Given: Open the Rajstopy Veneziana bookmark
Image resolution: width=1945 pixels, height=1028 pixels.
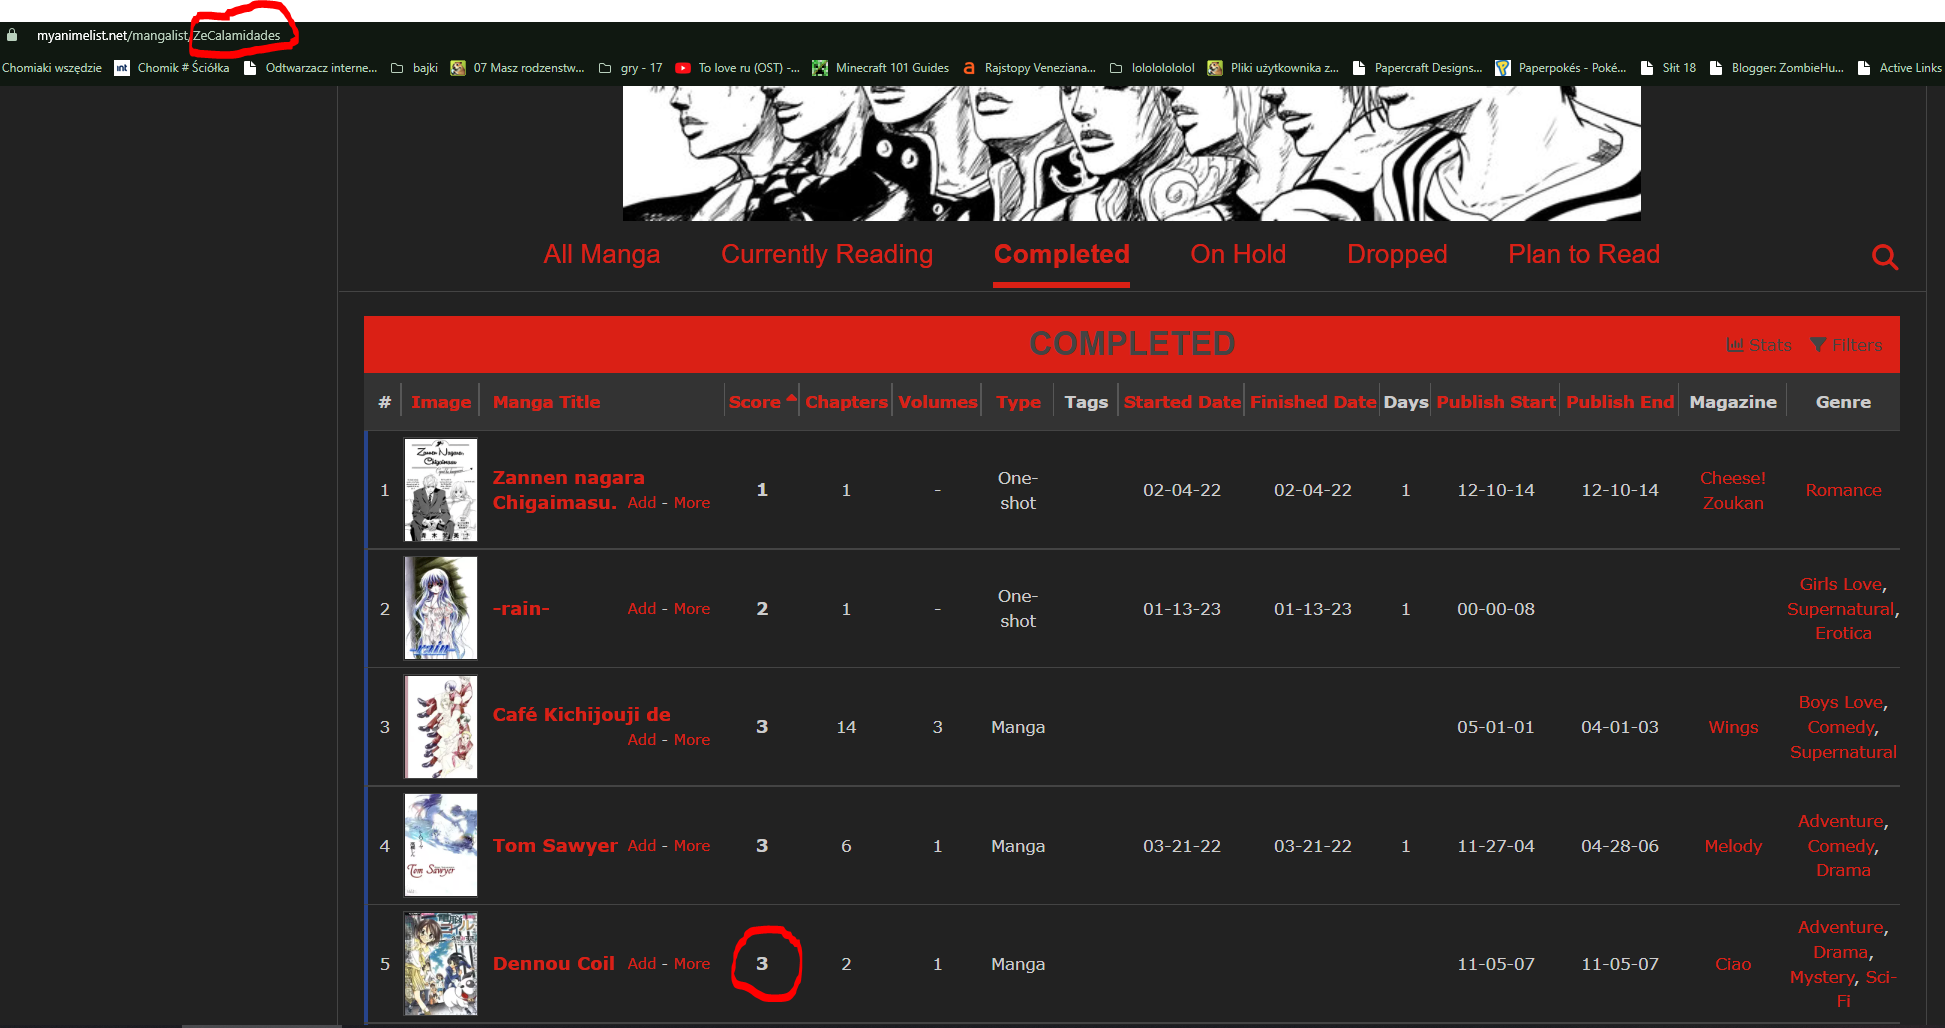Looking at the screenshot, I should (x=1029, y=68).
